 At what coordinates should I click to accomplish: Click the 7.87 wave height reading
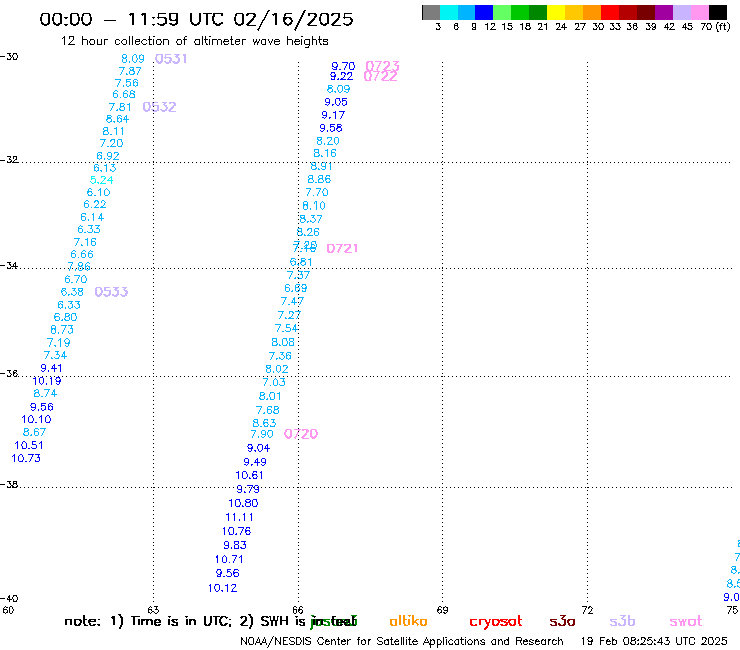tap(130, 71)
